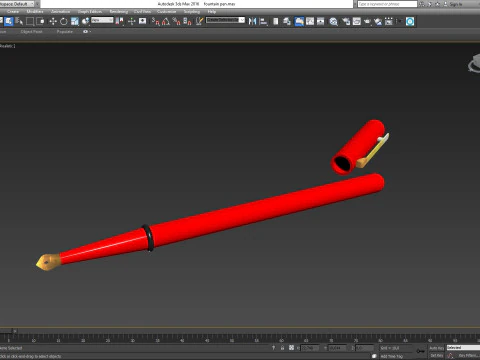Click Z coordinate field
480x360 pixels.
click(364, 348)
